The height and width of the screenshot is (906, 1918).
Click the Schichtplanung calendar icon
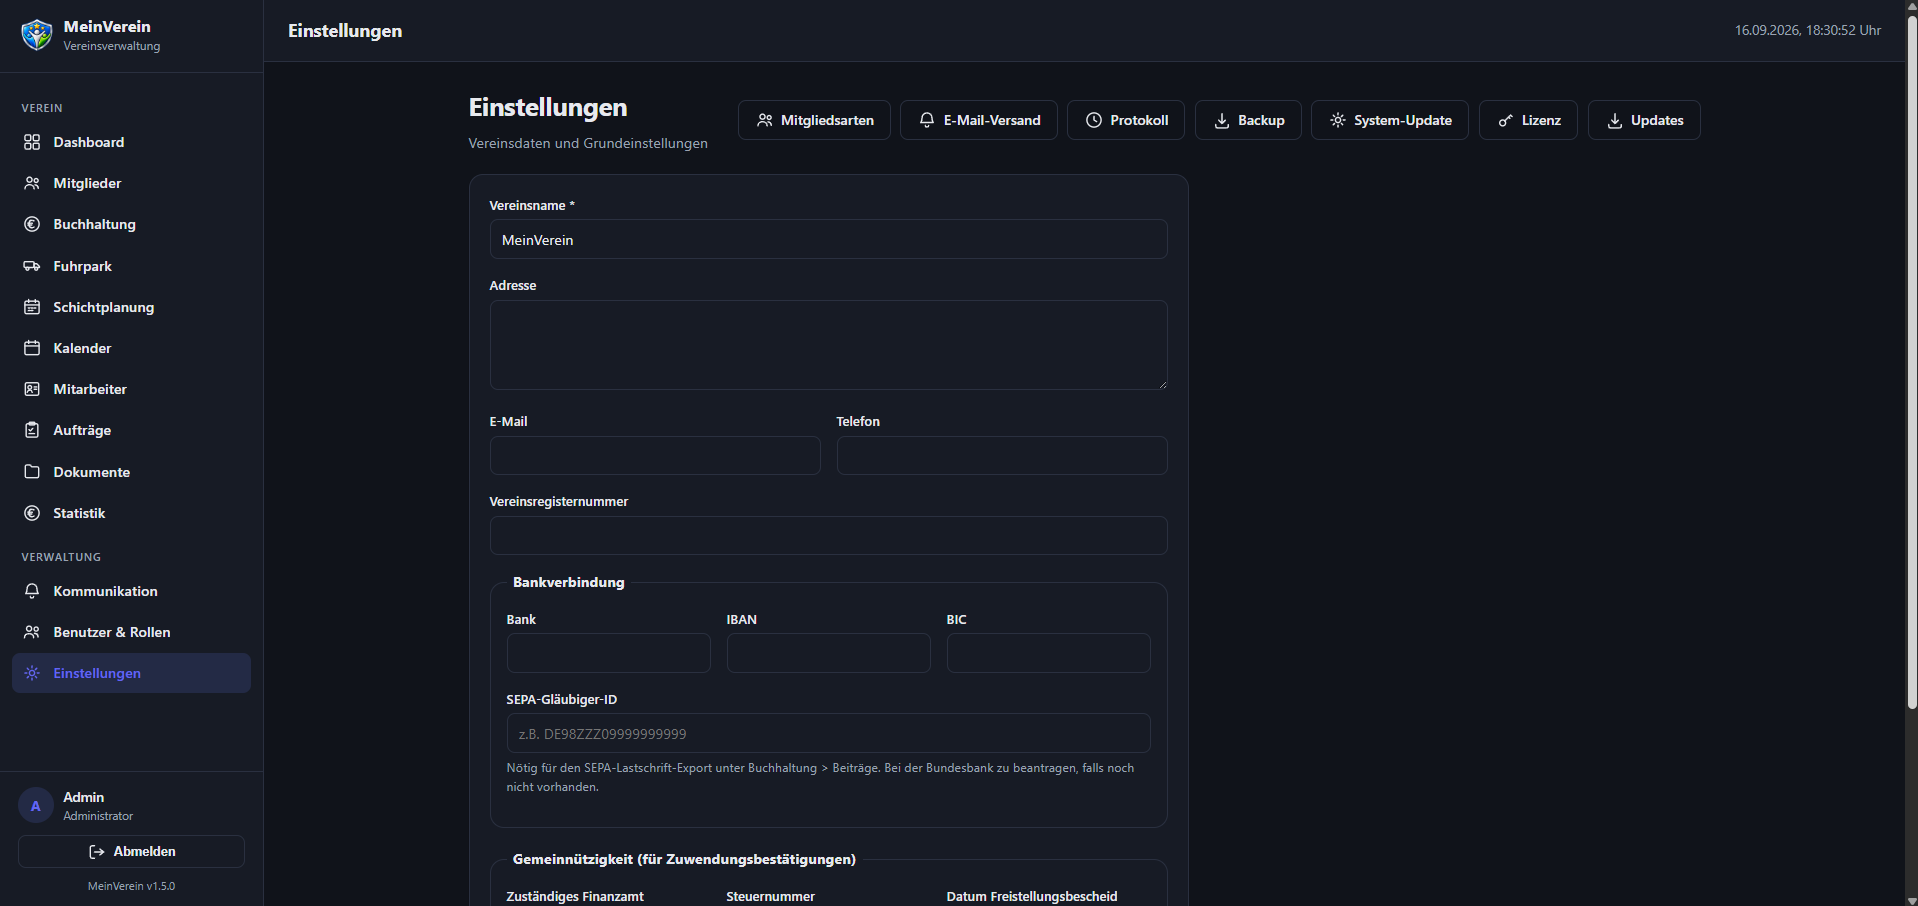[x=32, y=307]
